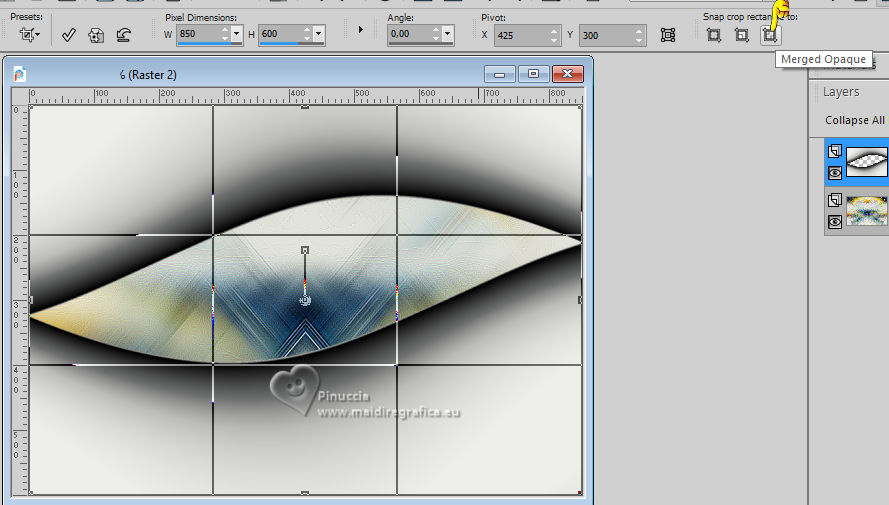
Task: Click the PaintShop Pro icon in image window title
Action: coord(19,74)
